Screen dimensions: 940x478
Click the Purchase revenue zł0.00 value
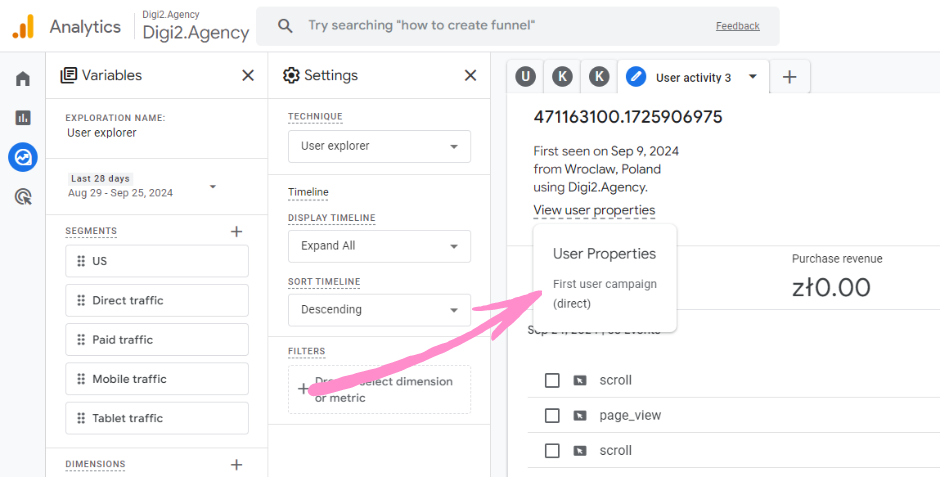[x=831, y=288]
